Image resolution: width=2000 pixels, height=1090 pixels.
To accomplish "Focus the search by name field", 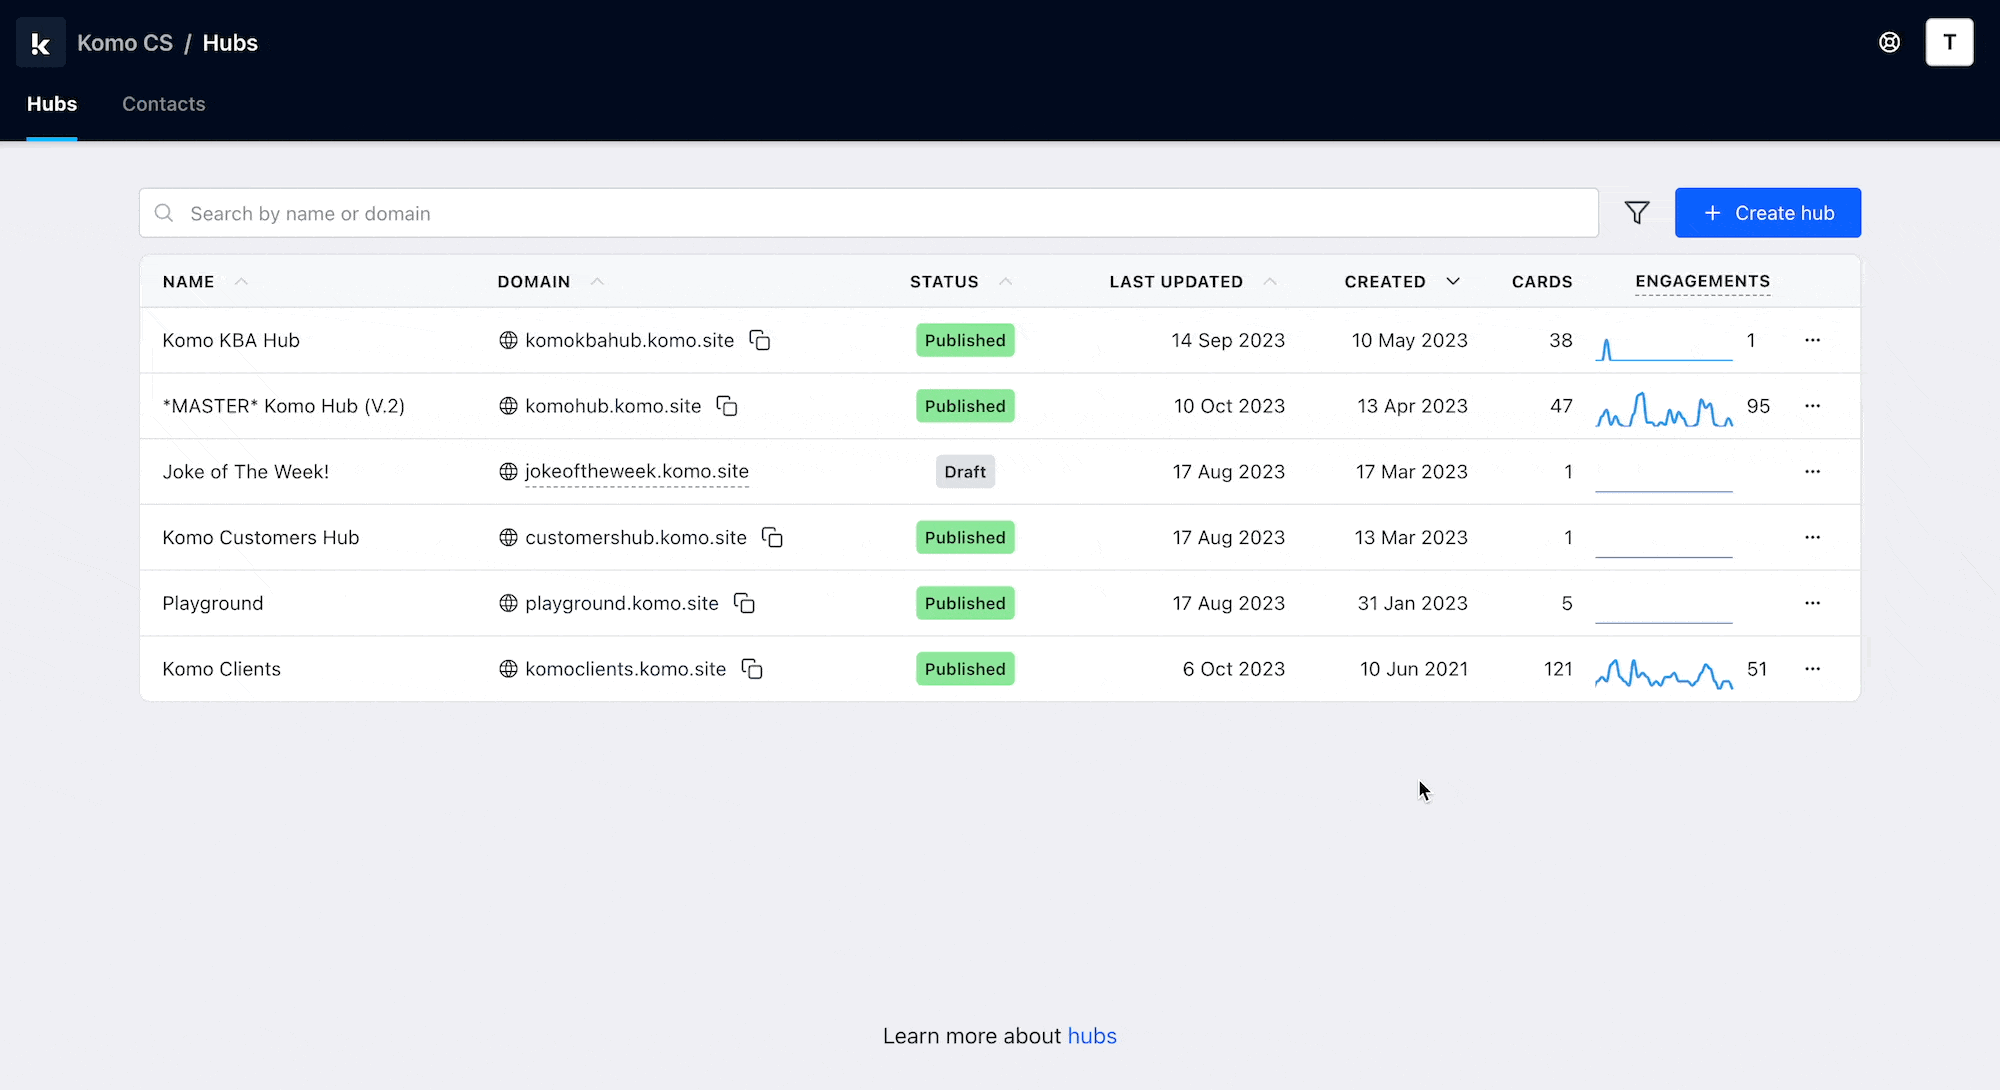I will click(868, 213).
